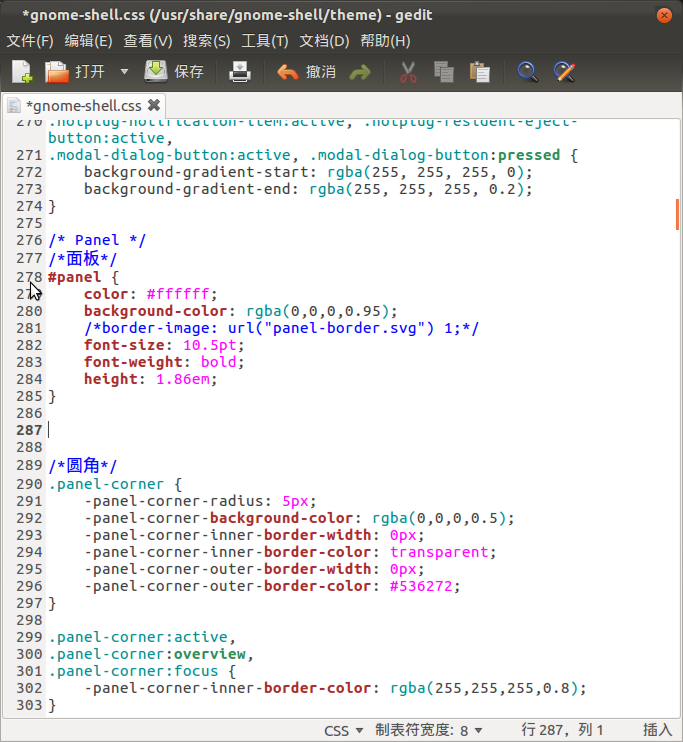Click background-gradient-end on line 273
This screenshot has width=683, height=742.
186,189
